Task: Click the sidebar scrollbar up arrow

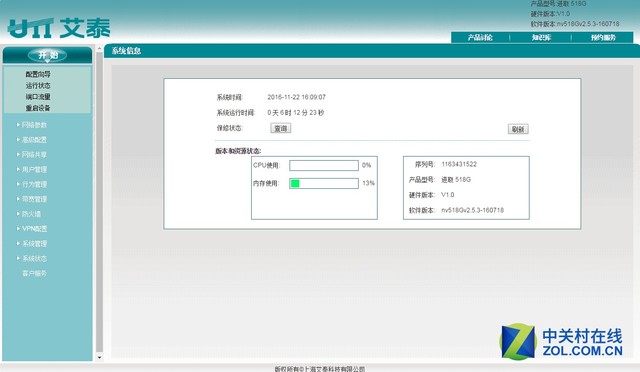Action: point(99,49)
